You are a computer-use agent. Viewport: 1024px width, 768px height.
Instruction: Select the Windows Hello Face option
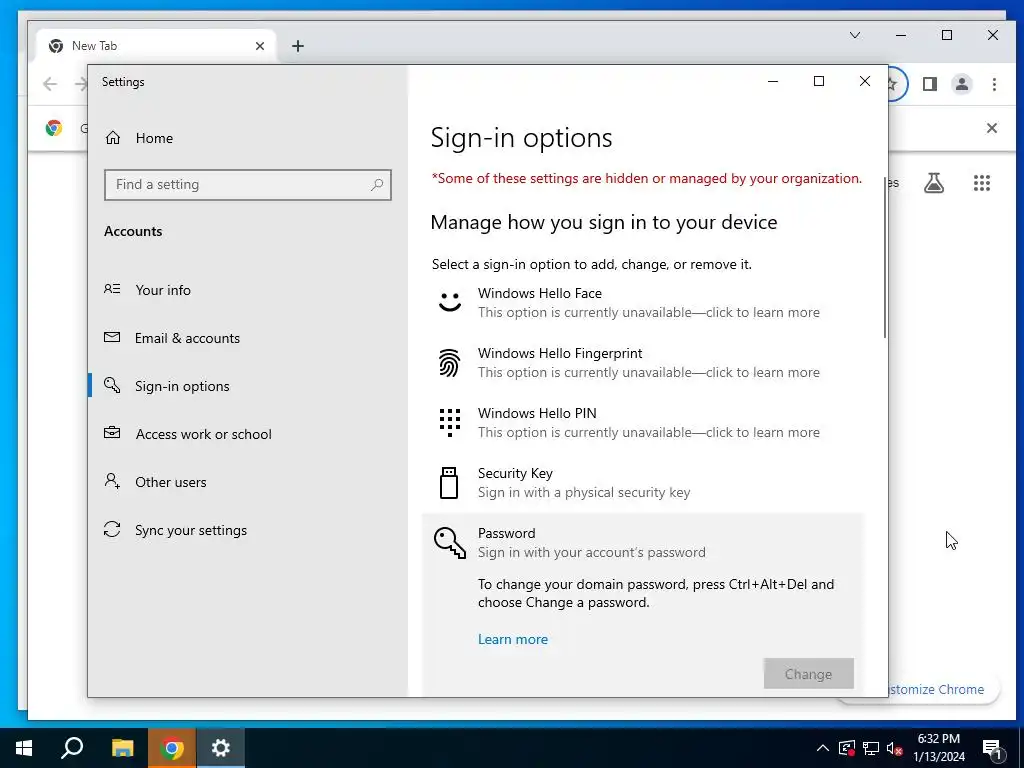click(643, 302)
